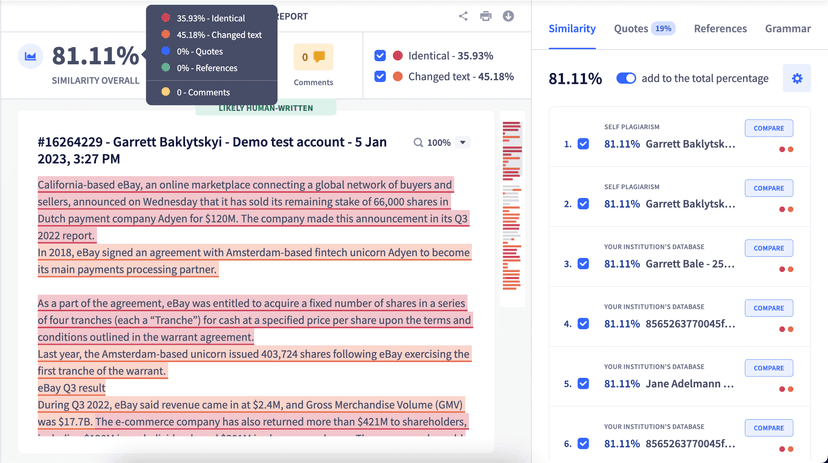Click 45.18% - Changed text in tooltip
The image size is (828, 463).
pos(219,35)
